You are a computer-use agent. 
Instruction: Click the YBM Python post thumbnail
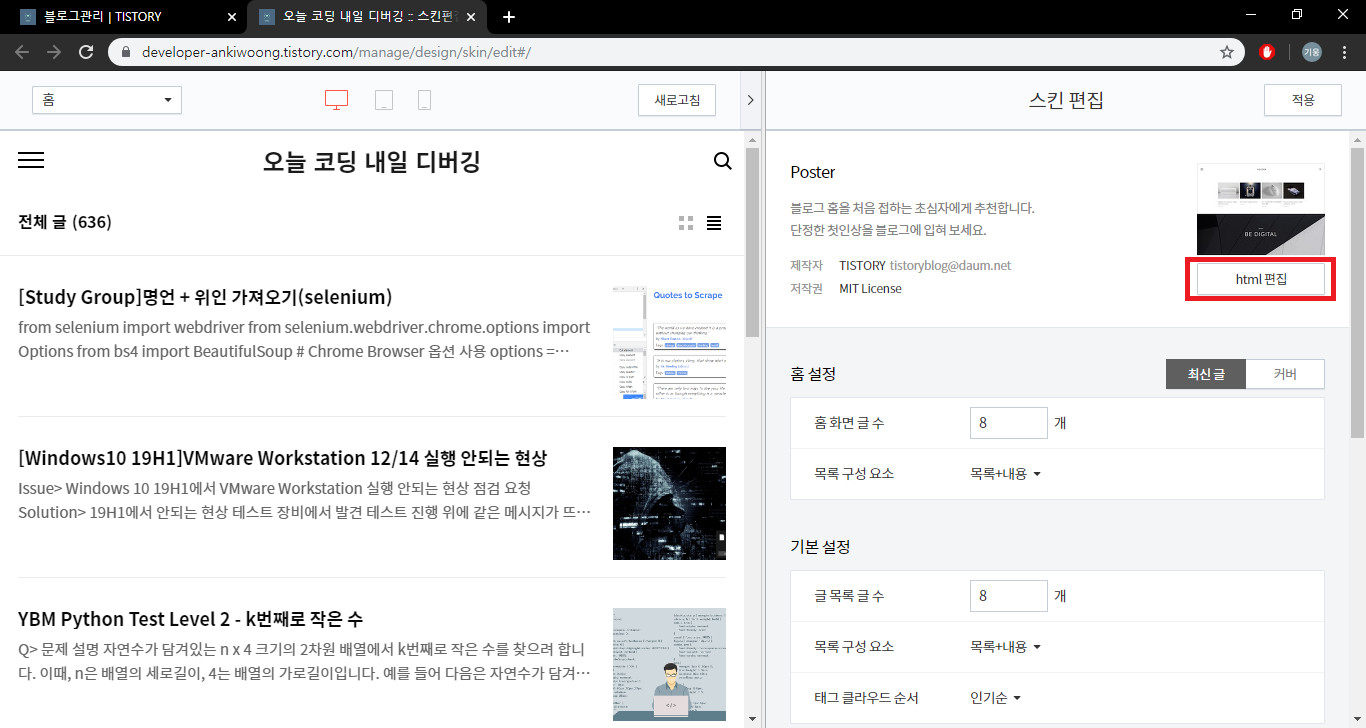coord(669,664)
